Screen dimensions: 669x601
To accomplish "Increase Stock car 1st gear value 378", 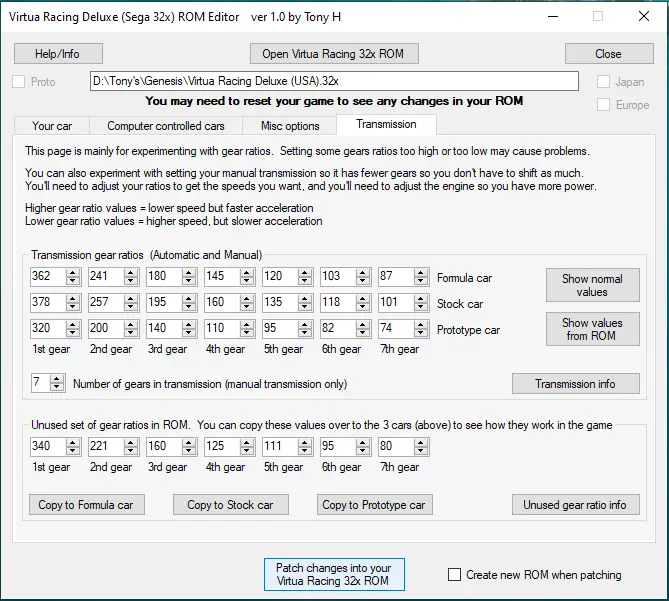I will (73, 299).
